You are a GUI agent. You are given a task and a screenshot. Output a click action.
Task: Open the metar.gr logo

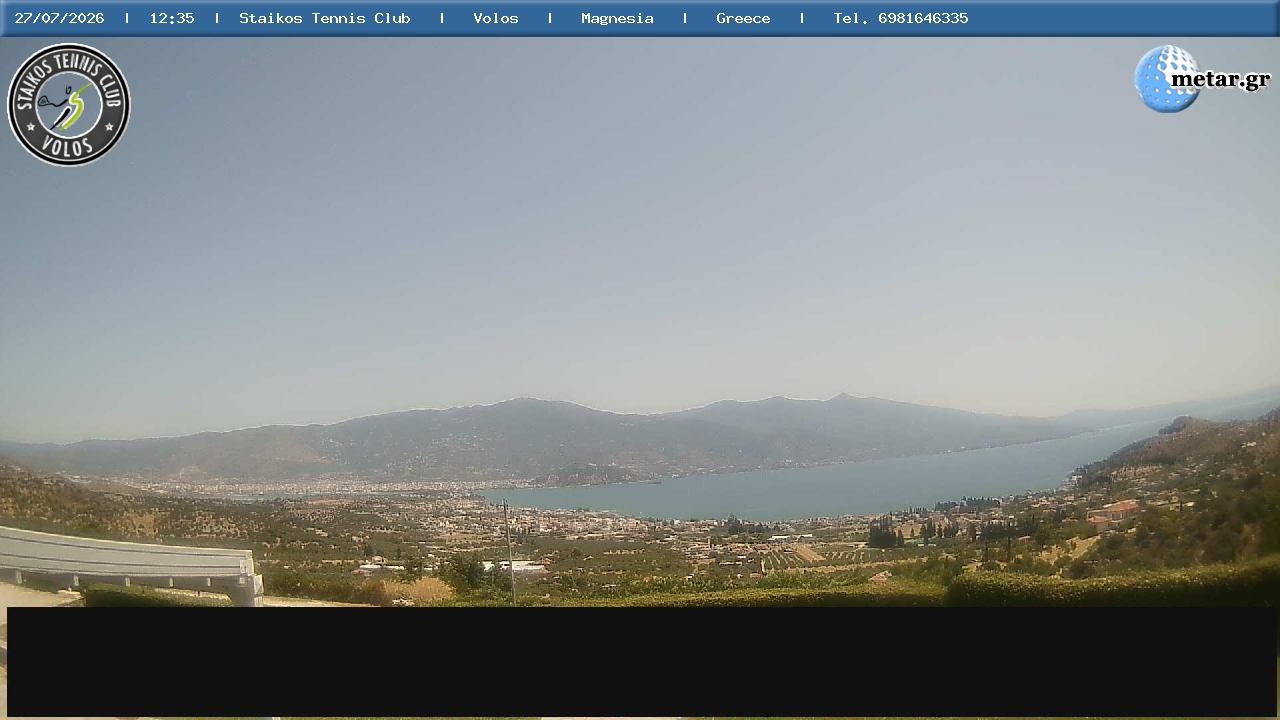[x=1202, y=79]
